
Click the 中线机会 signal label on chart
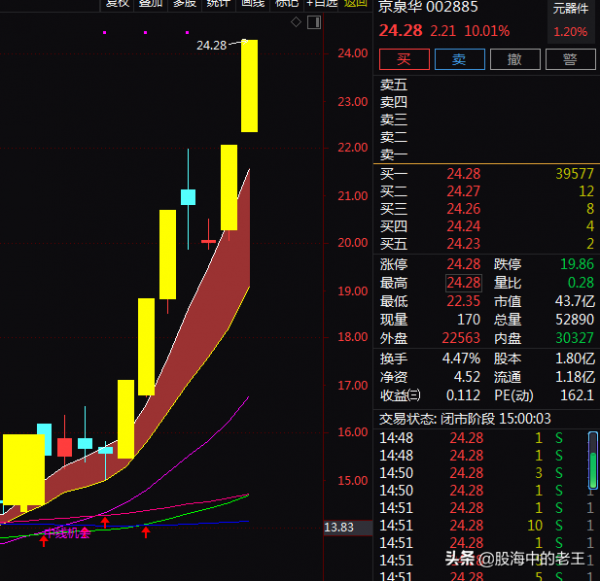(x=65, y=533)
